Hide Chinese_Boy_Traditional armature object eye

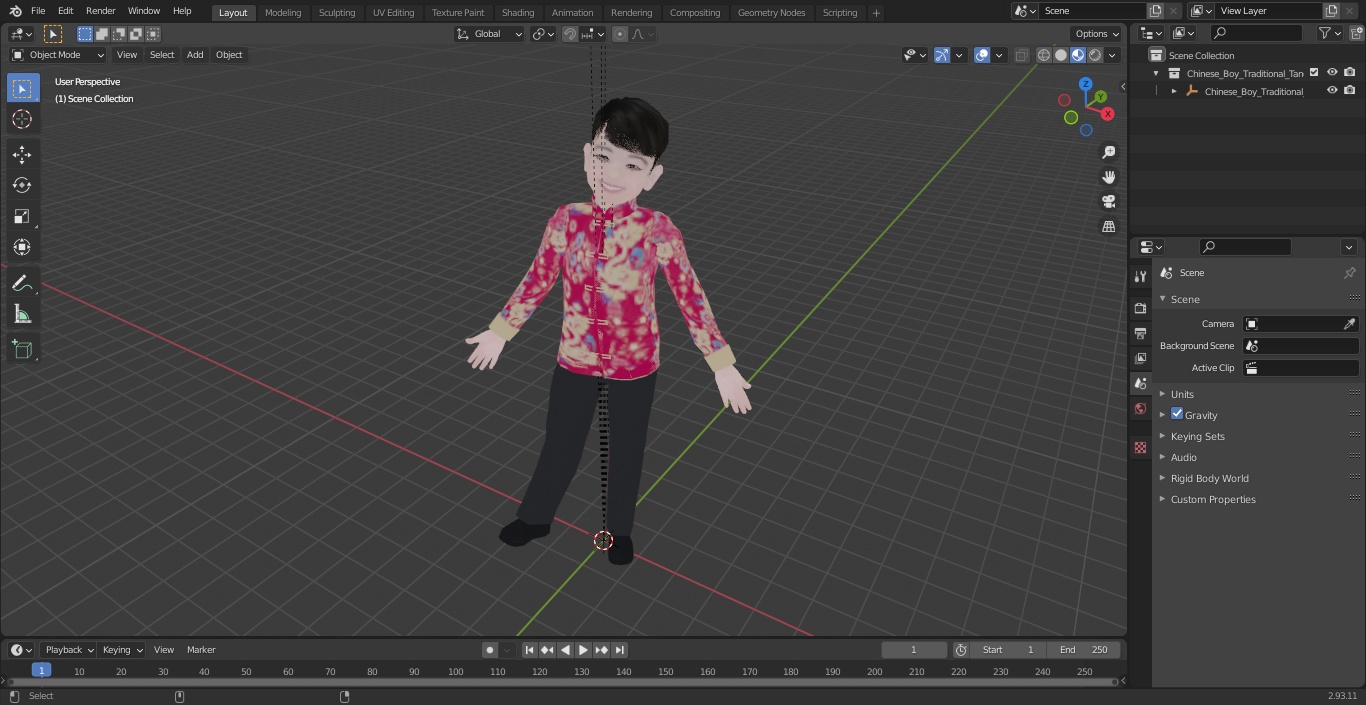pos(1332,90)
